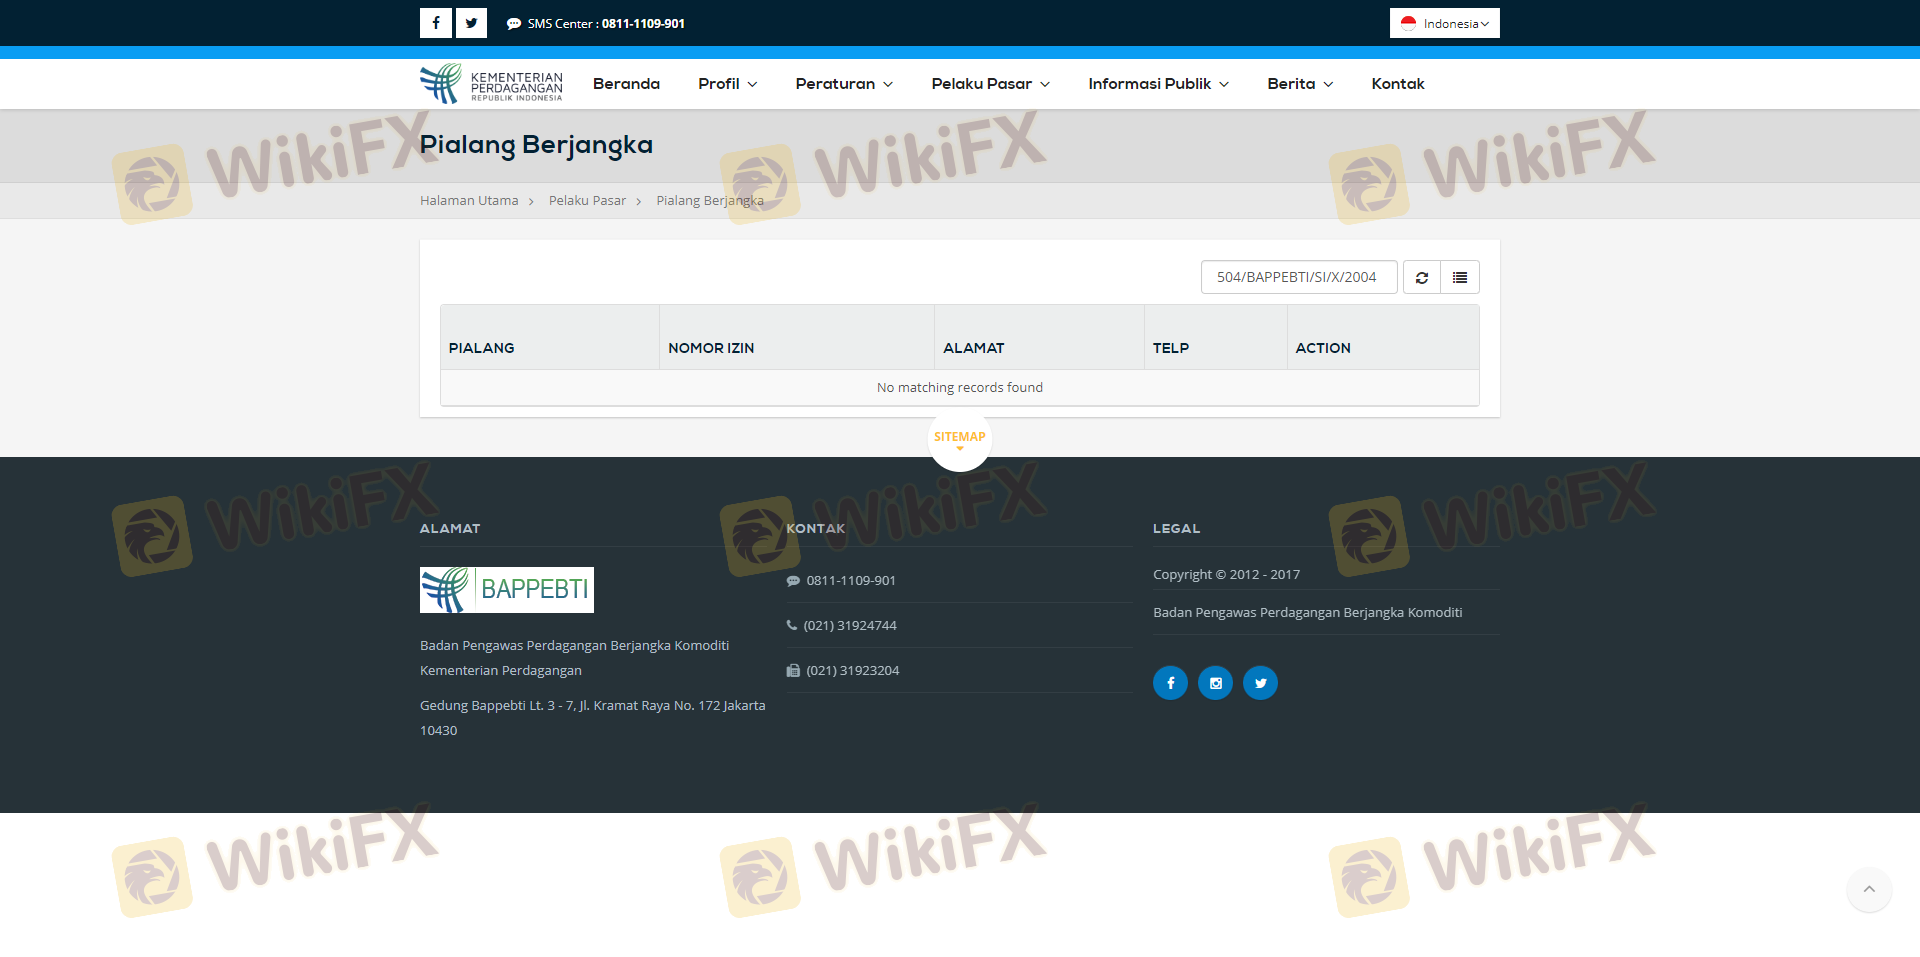Click the Twitter icon in top bar
The image size is (1920, 957).
[471, 23]
